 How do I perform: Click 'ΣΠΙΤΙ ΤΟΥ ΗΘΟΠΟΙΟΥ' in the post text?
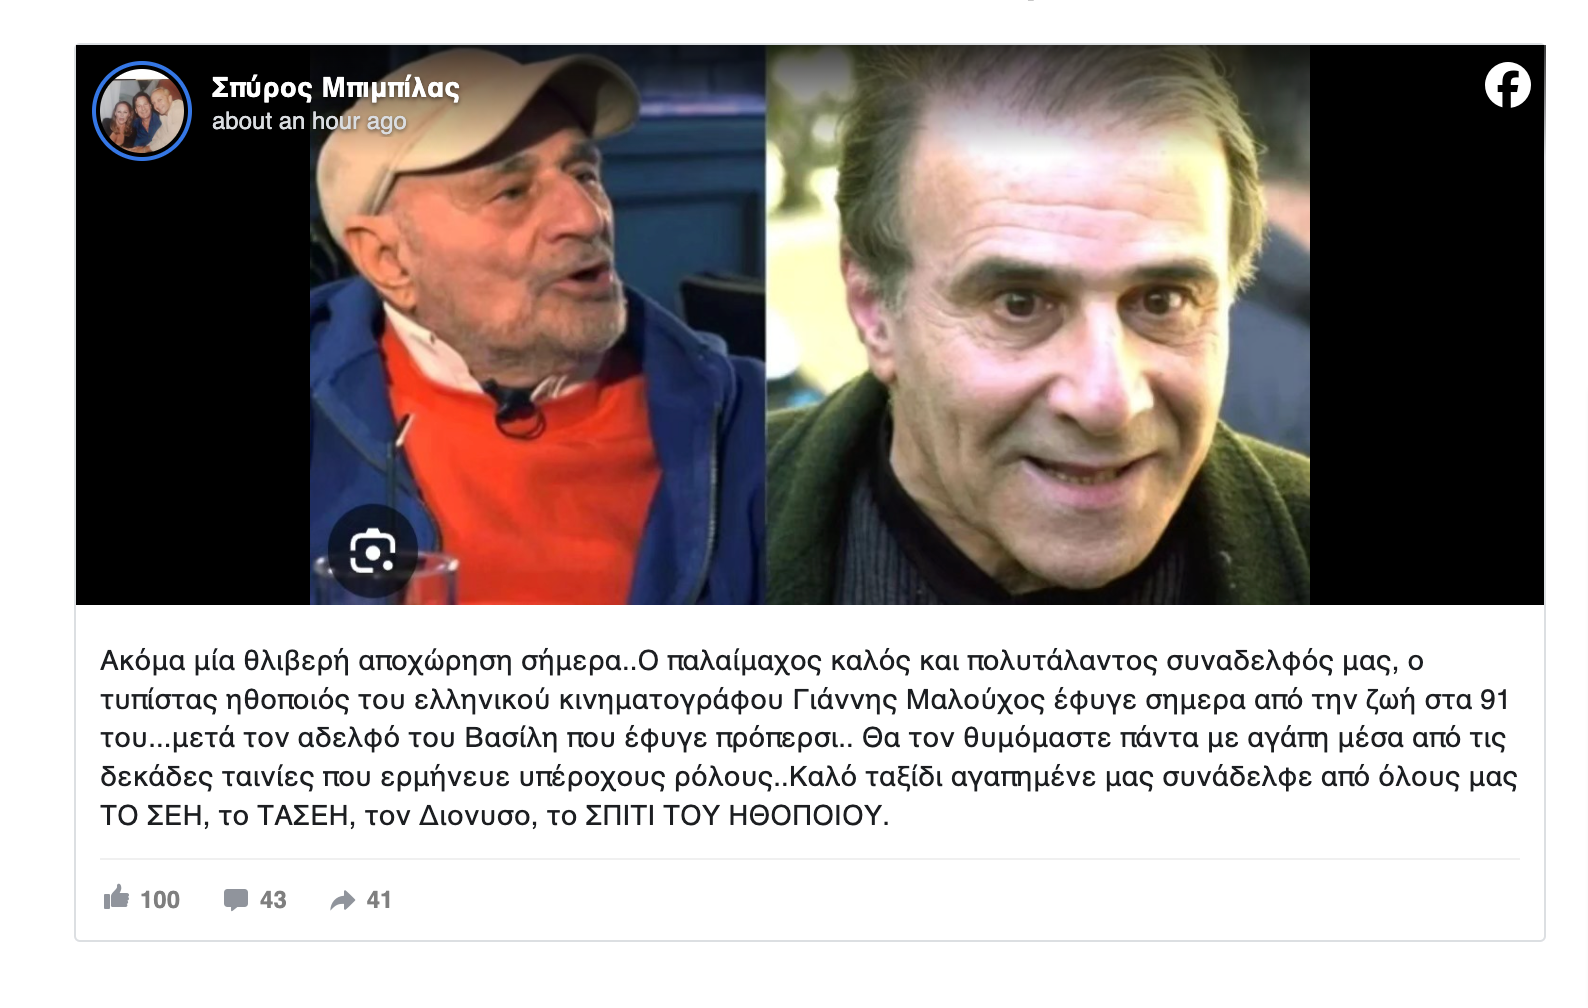(x=735, y=816)
